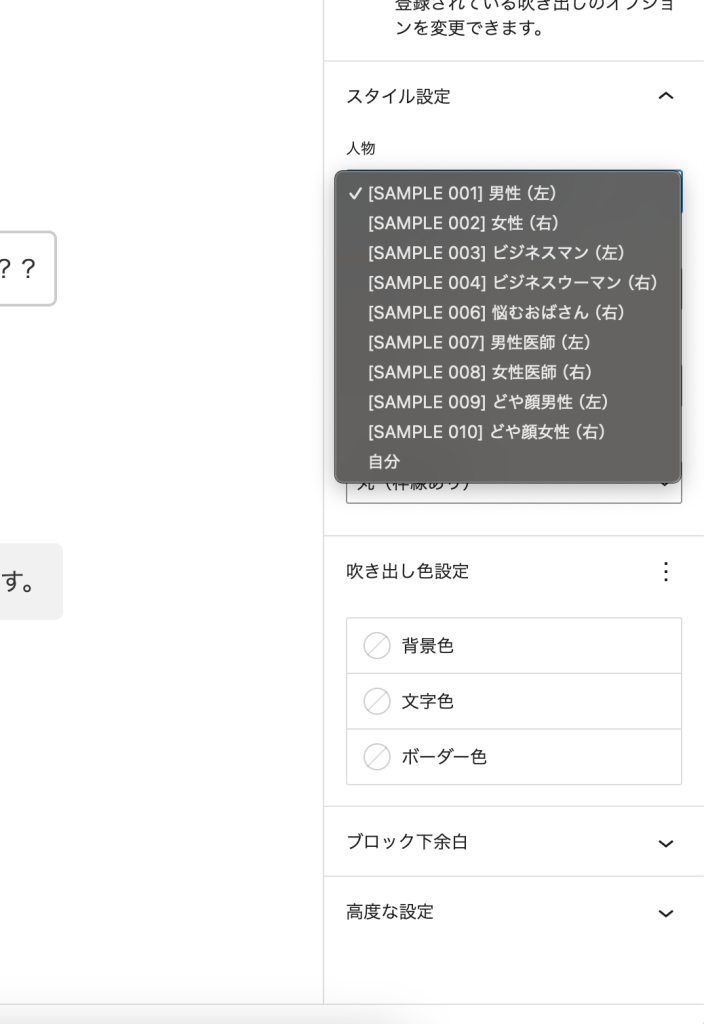This screenshot has height=1024, width=704.
Task: Select [SAMPLE 007] 男性医師 (左) option
Action: coord(480,343)
